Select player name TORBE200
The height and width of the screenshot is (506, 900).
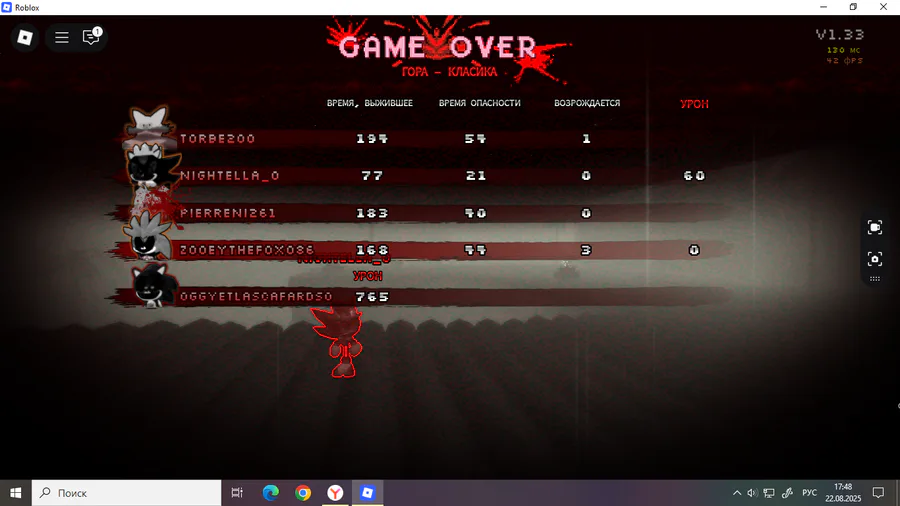pos(218,139)
